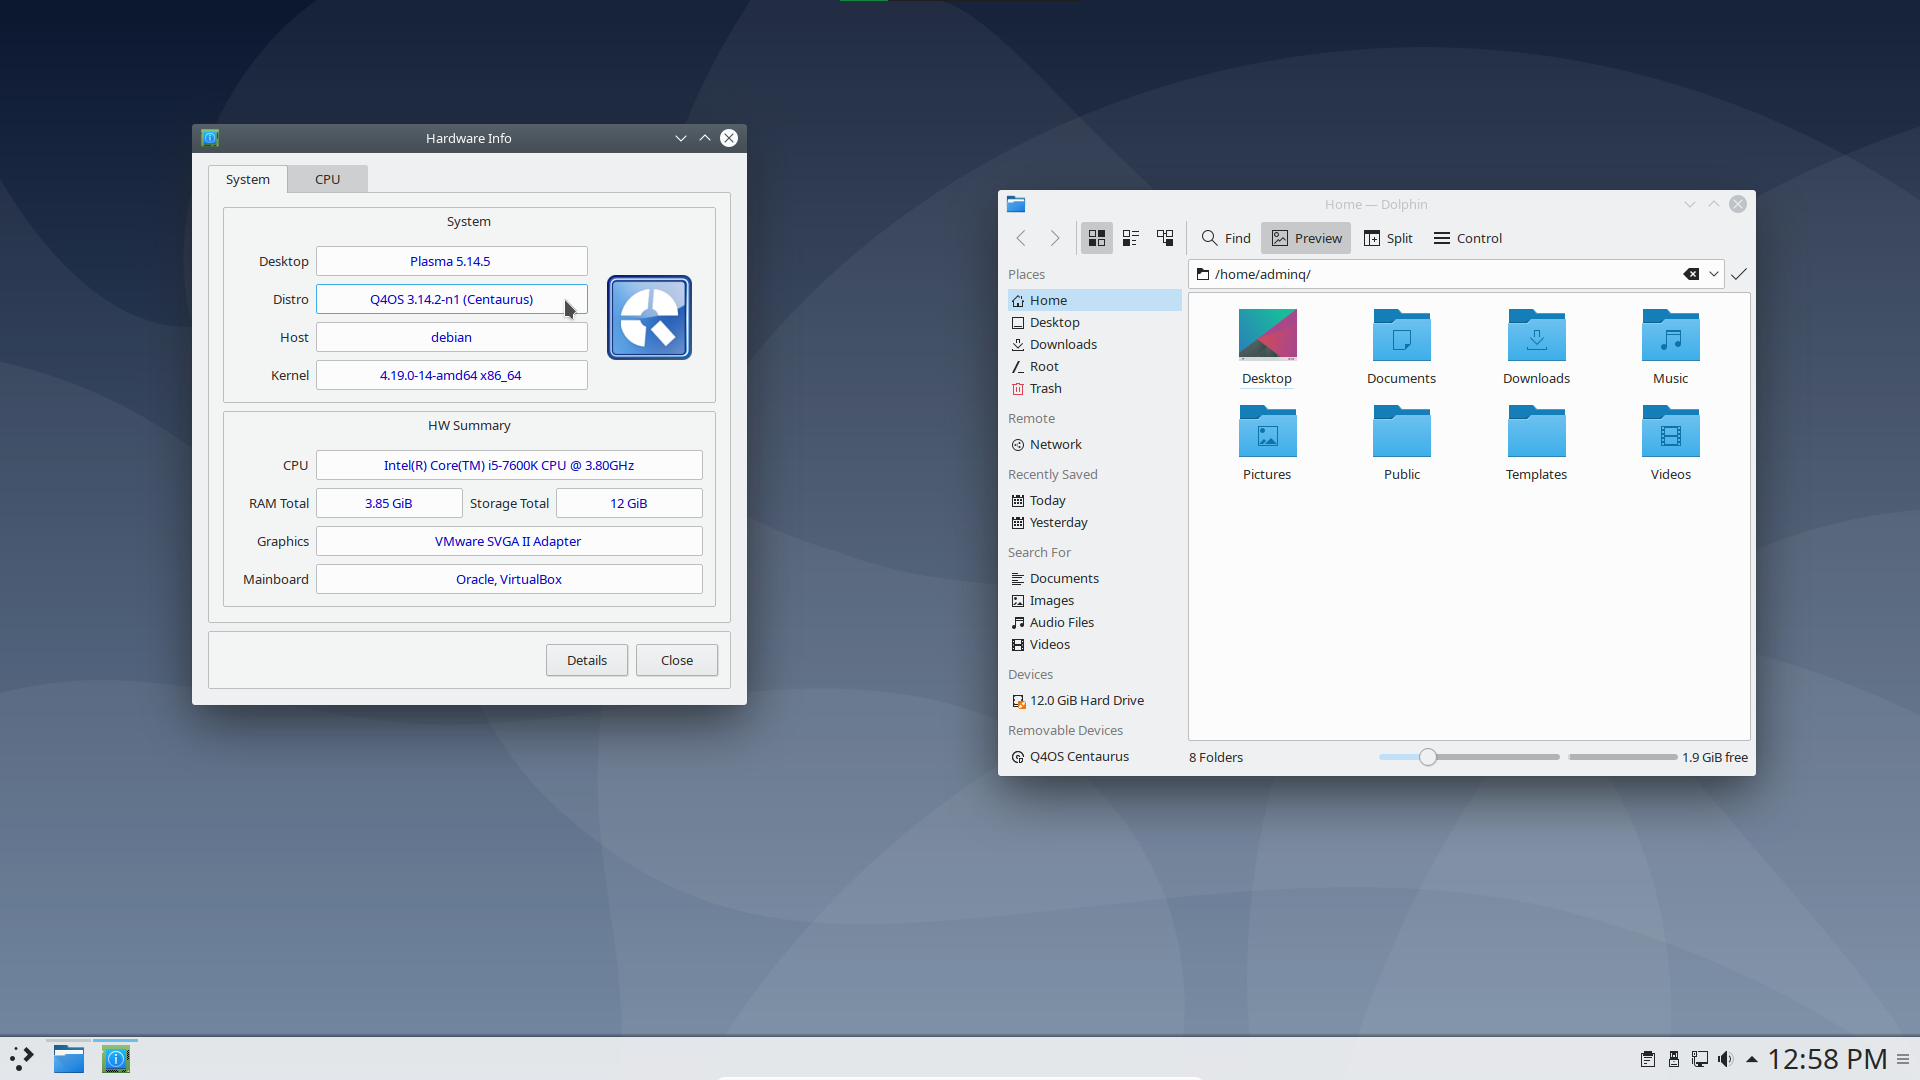The image size is (1920, 1080).
Task: Click the volume icon in system tray
Action: pyautogui.click(x=1725, y=1059)
